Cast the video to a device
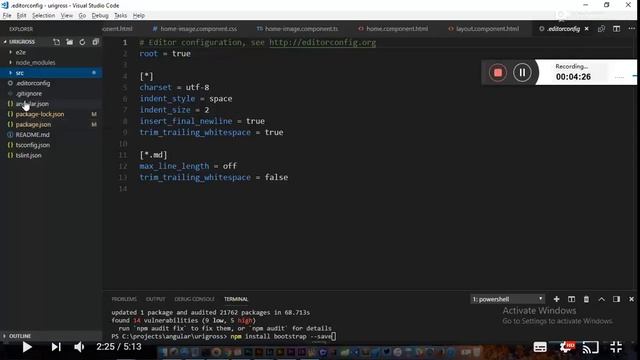Viewport: 640px width, 360px height. click(590, 347)
